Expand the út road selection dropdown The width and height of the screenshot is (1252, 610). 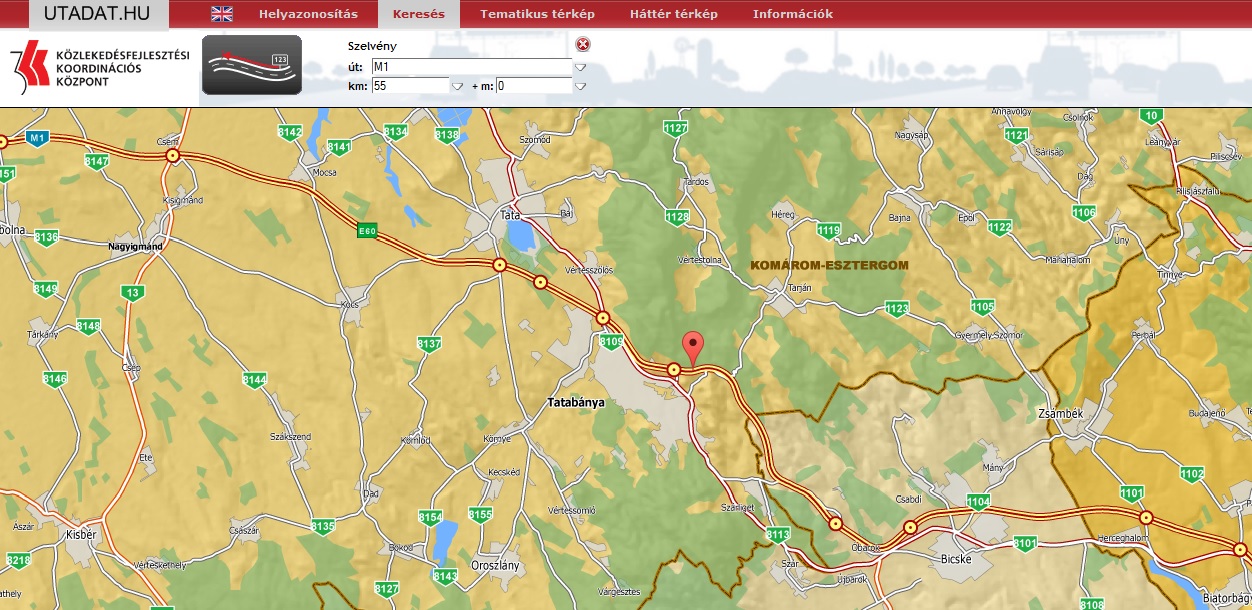(x=580, y=67)
